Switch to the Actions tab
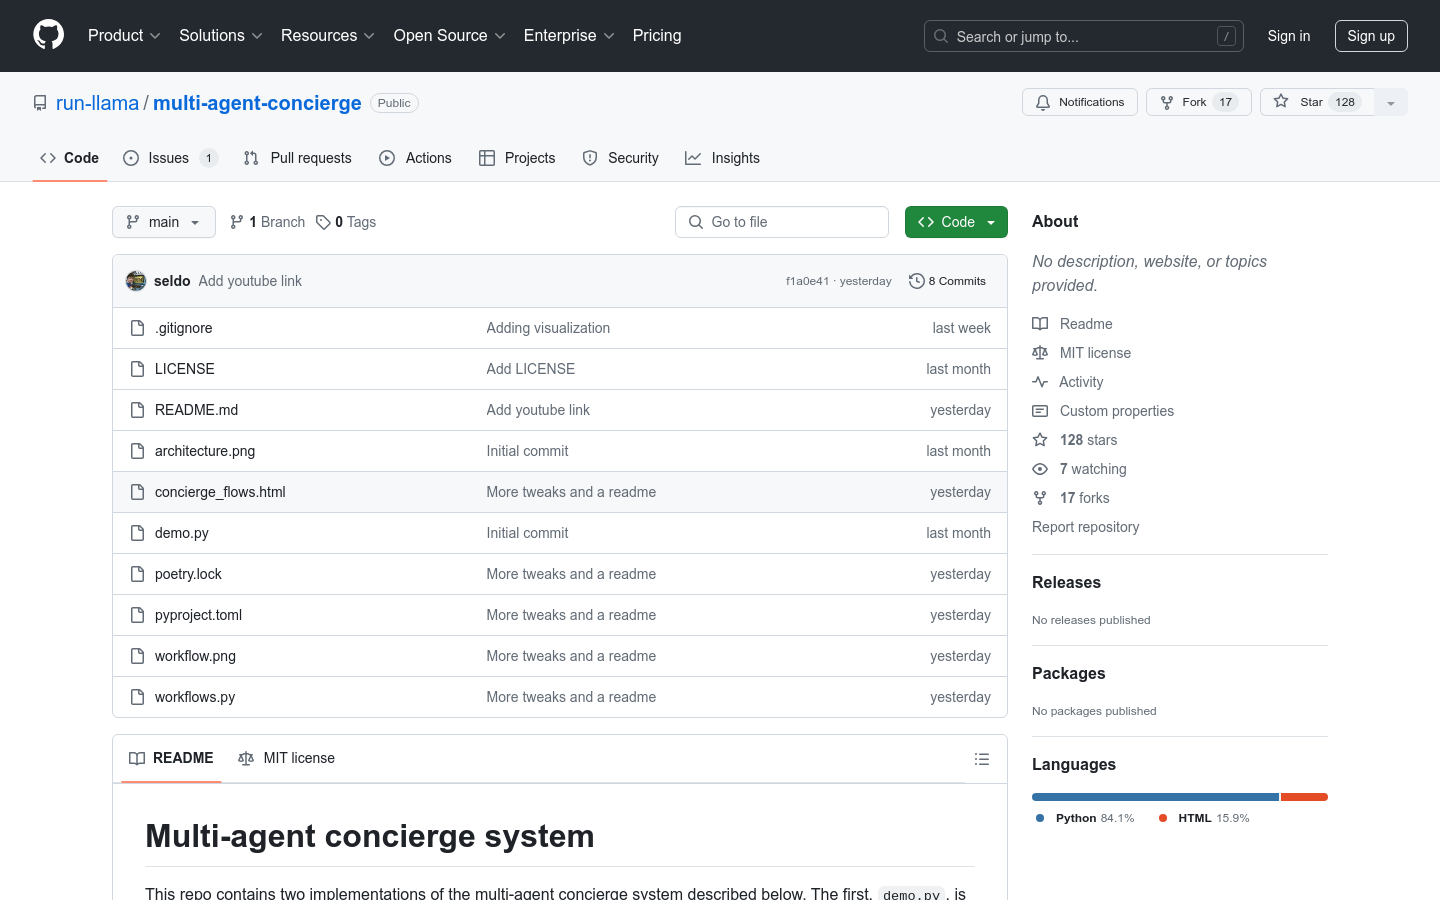Viewport: 1440px width, 900px height. pos(415,158)
